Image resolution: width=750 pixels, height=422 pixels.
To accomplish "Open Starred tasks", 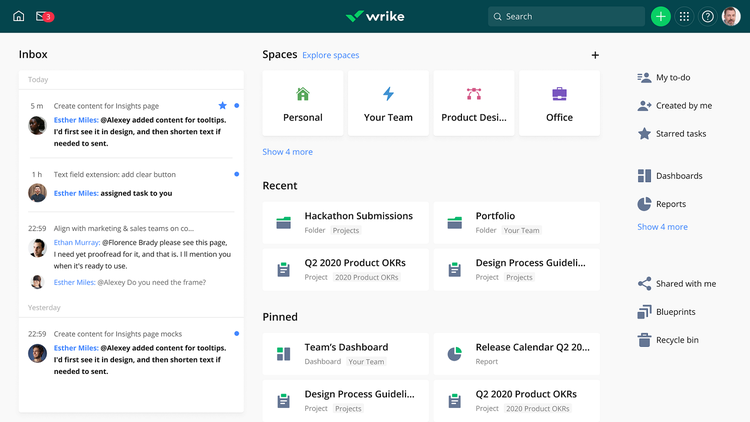I will (672, 134).
